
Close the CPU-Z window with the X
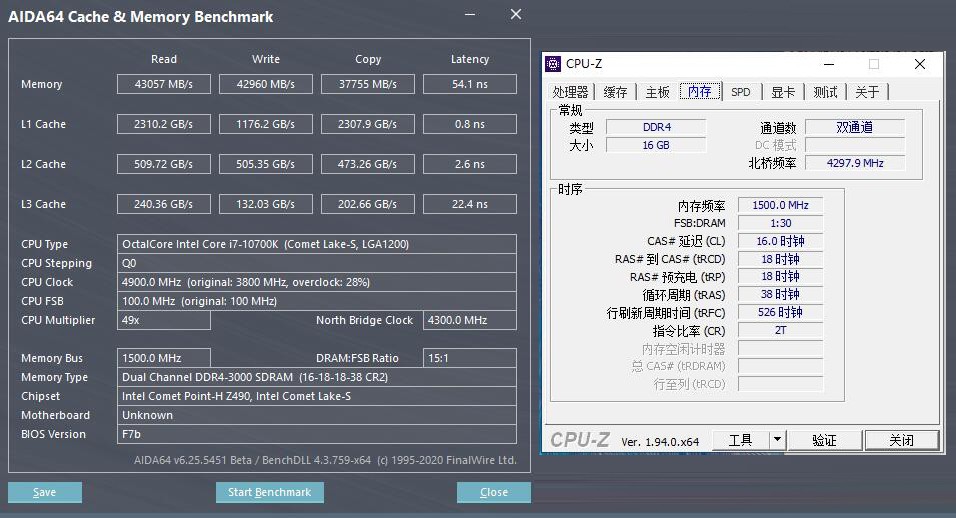point(920,64)
